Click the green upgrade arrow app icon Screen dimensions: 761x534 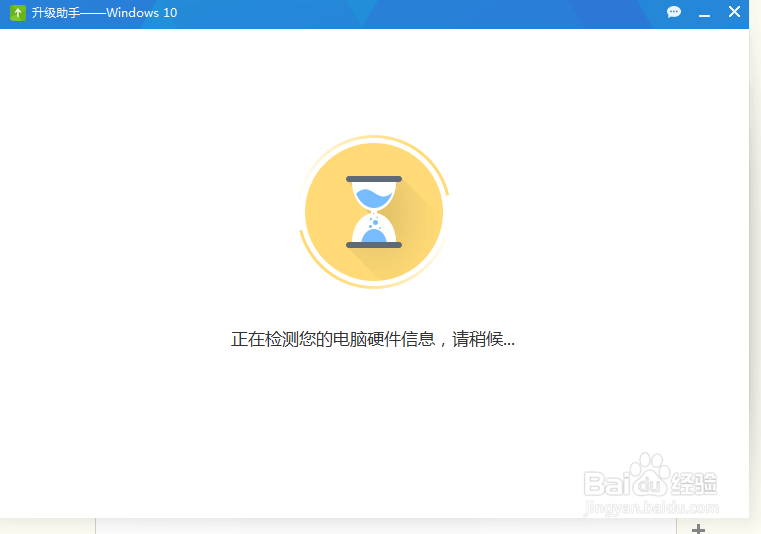[18, 12]
